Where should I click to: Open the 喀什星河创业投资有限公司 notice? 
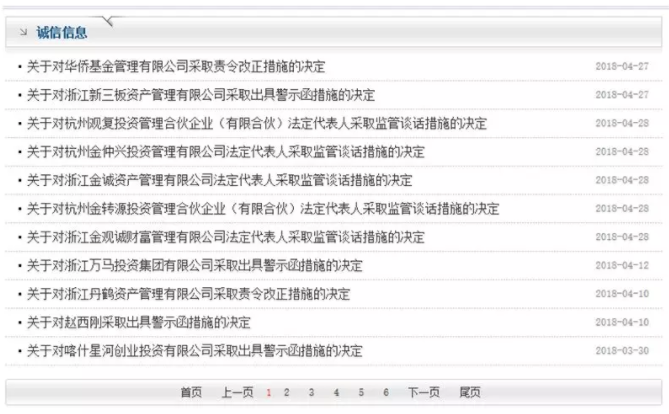194,352
